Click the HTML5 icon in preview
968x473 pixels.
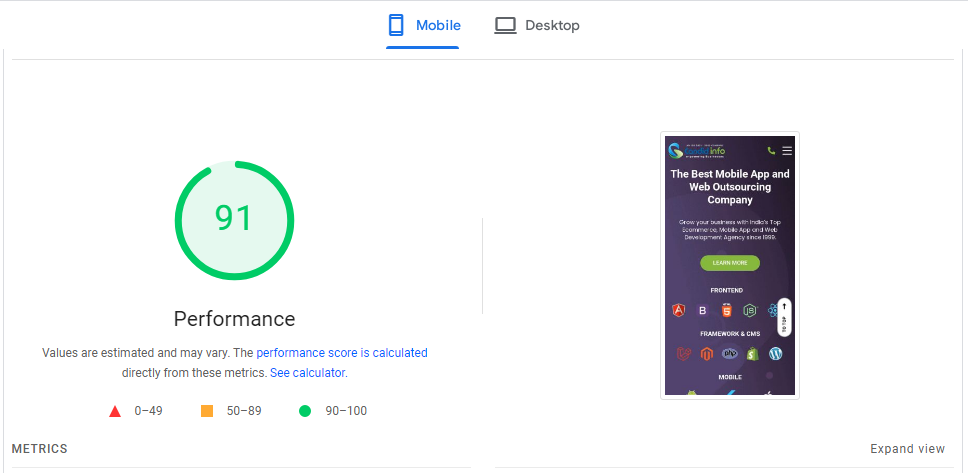pyautogui.click(x=727, y=311)
